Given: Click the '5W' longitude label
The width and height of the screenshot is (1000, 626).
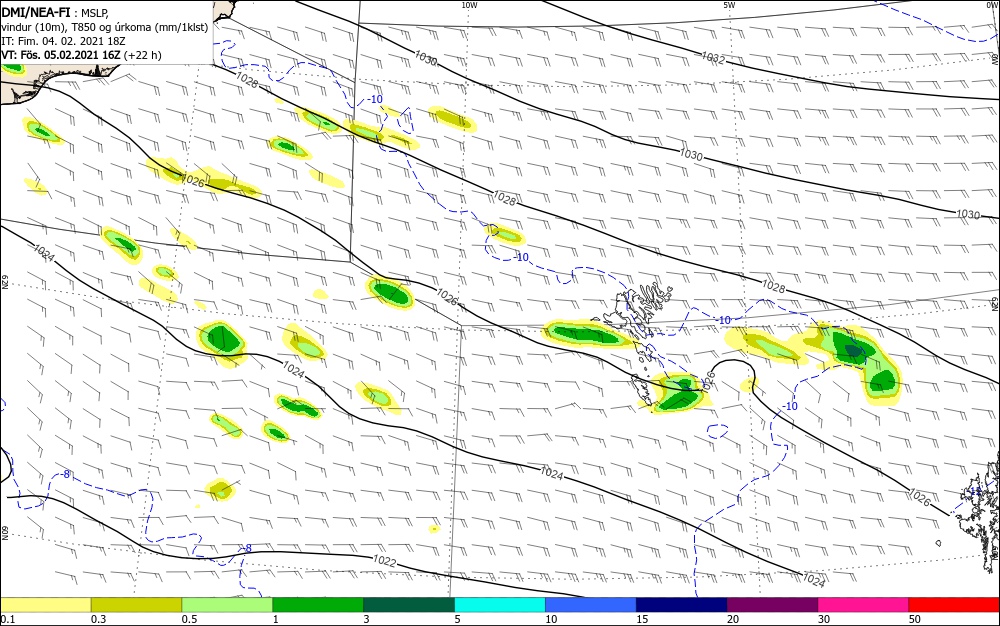Looking at the screenshot, I should point(729,5).
